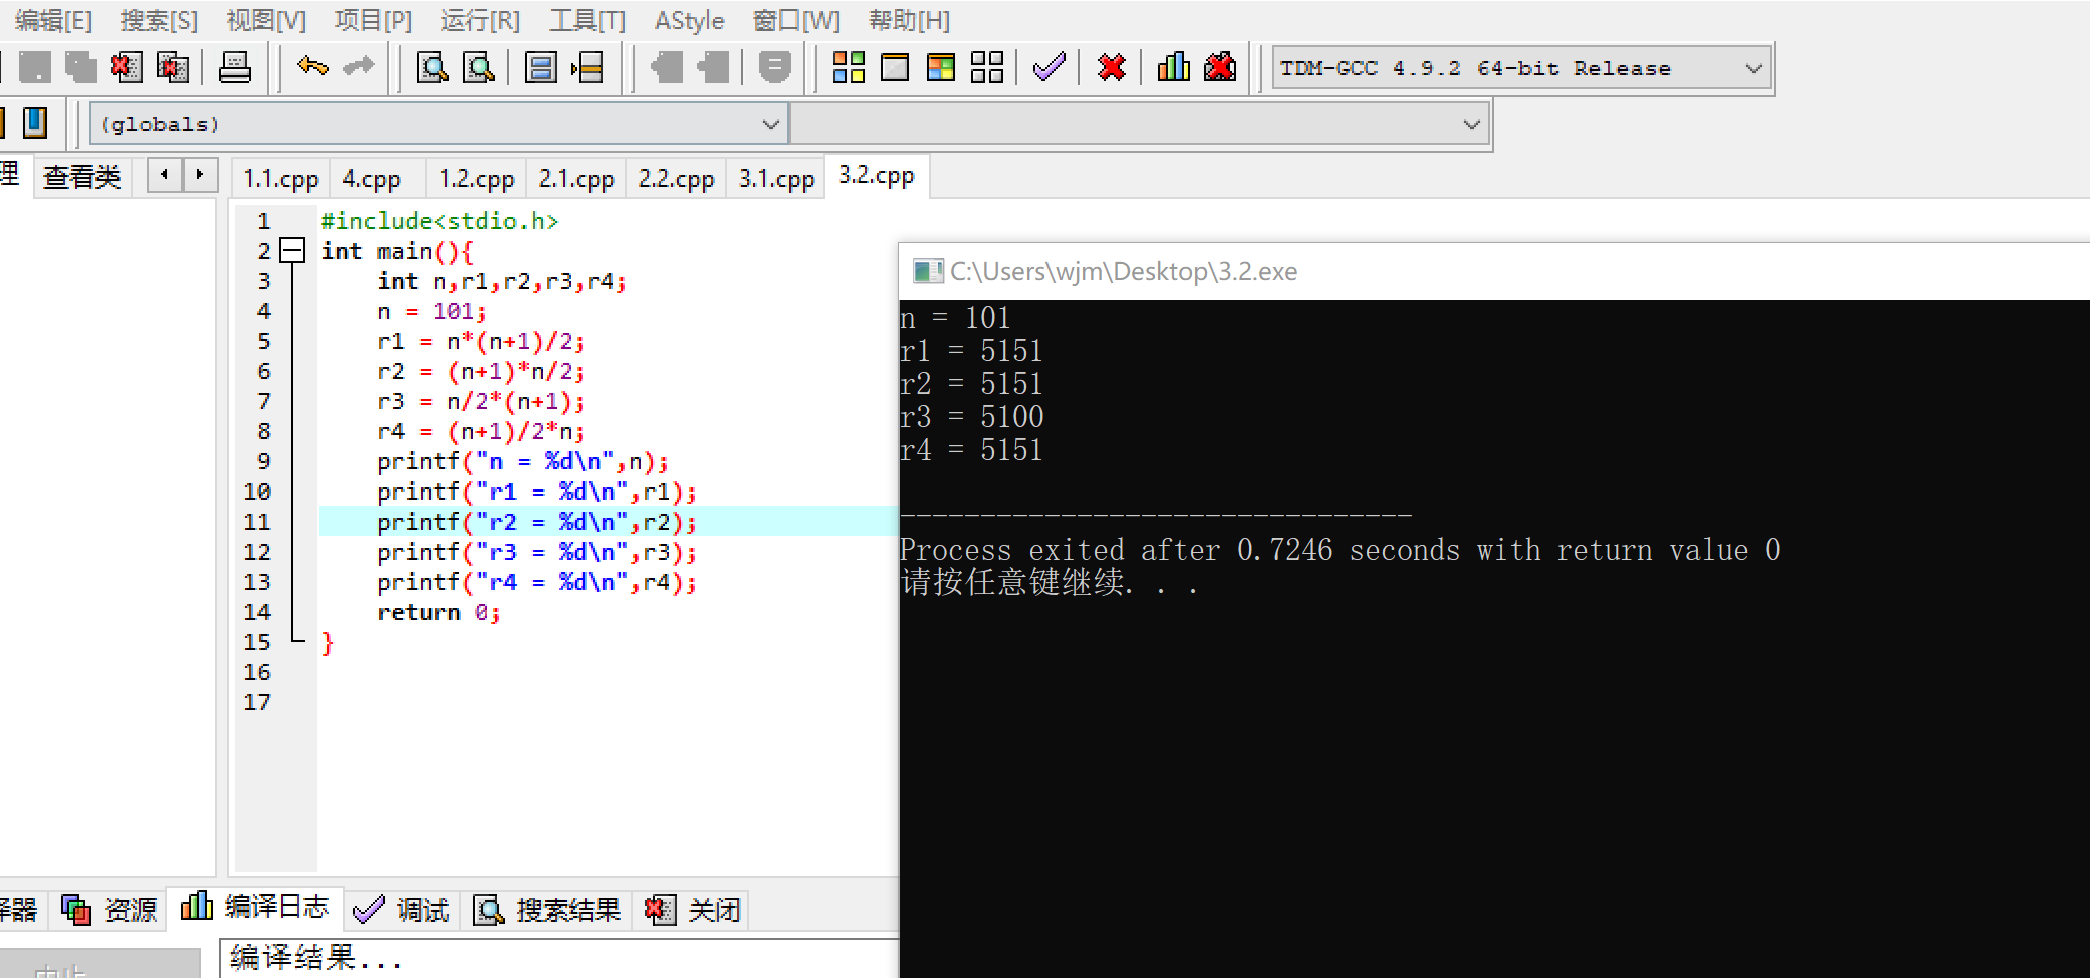Click the 关闭 tab in bottom panel
This screenshot has width=2090, height=978.
pyautogui.click(x=692, y=909)
